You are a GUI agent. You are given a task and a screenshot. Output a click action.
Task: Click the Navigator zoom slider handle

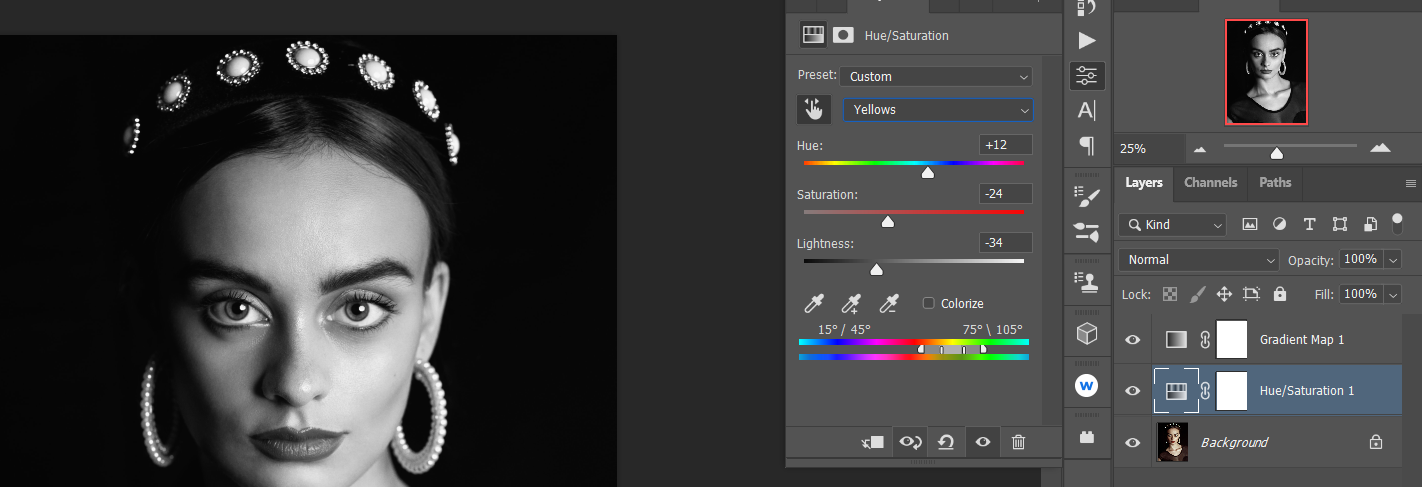[x=1276, y=153]
